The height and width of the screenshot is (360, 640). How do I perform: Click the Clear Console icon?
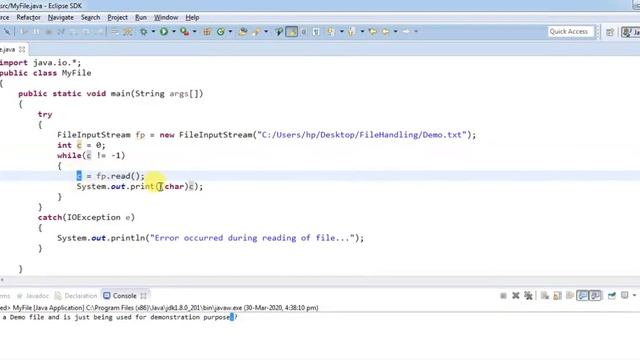(x=544, y=296)
